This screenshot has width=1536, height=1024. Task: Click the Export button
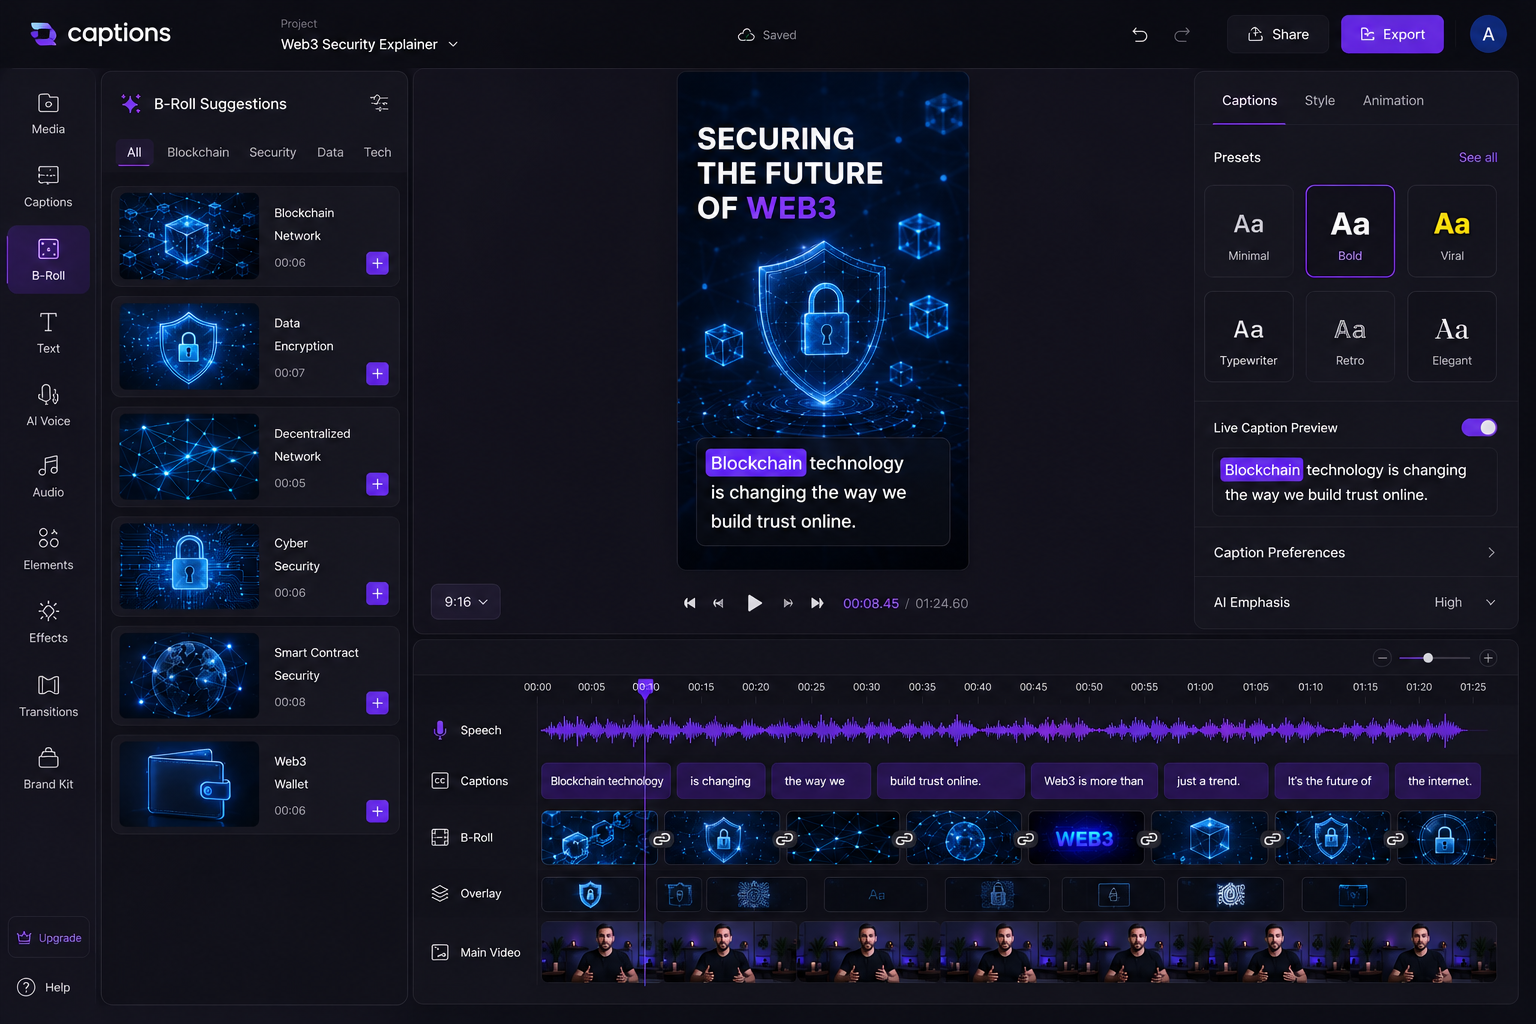pyautogui.click(x=1392, y=34)
